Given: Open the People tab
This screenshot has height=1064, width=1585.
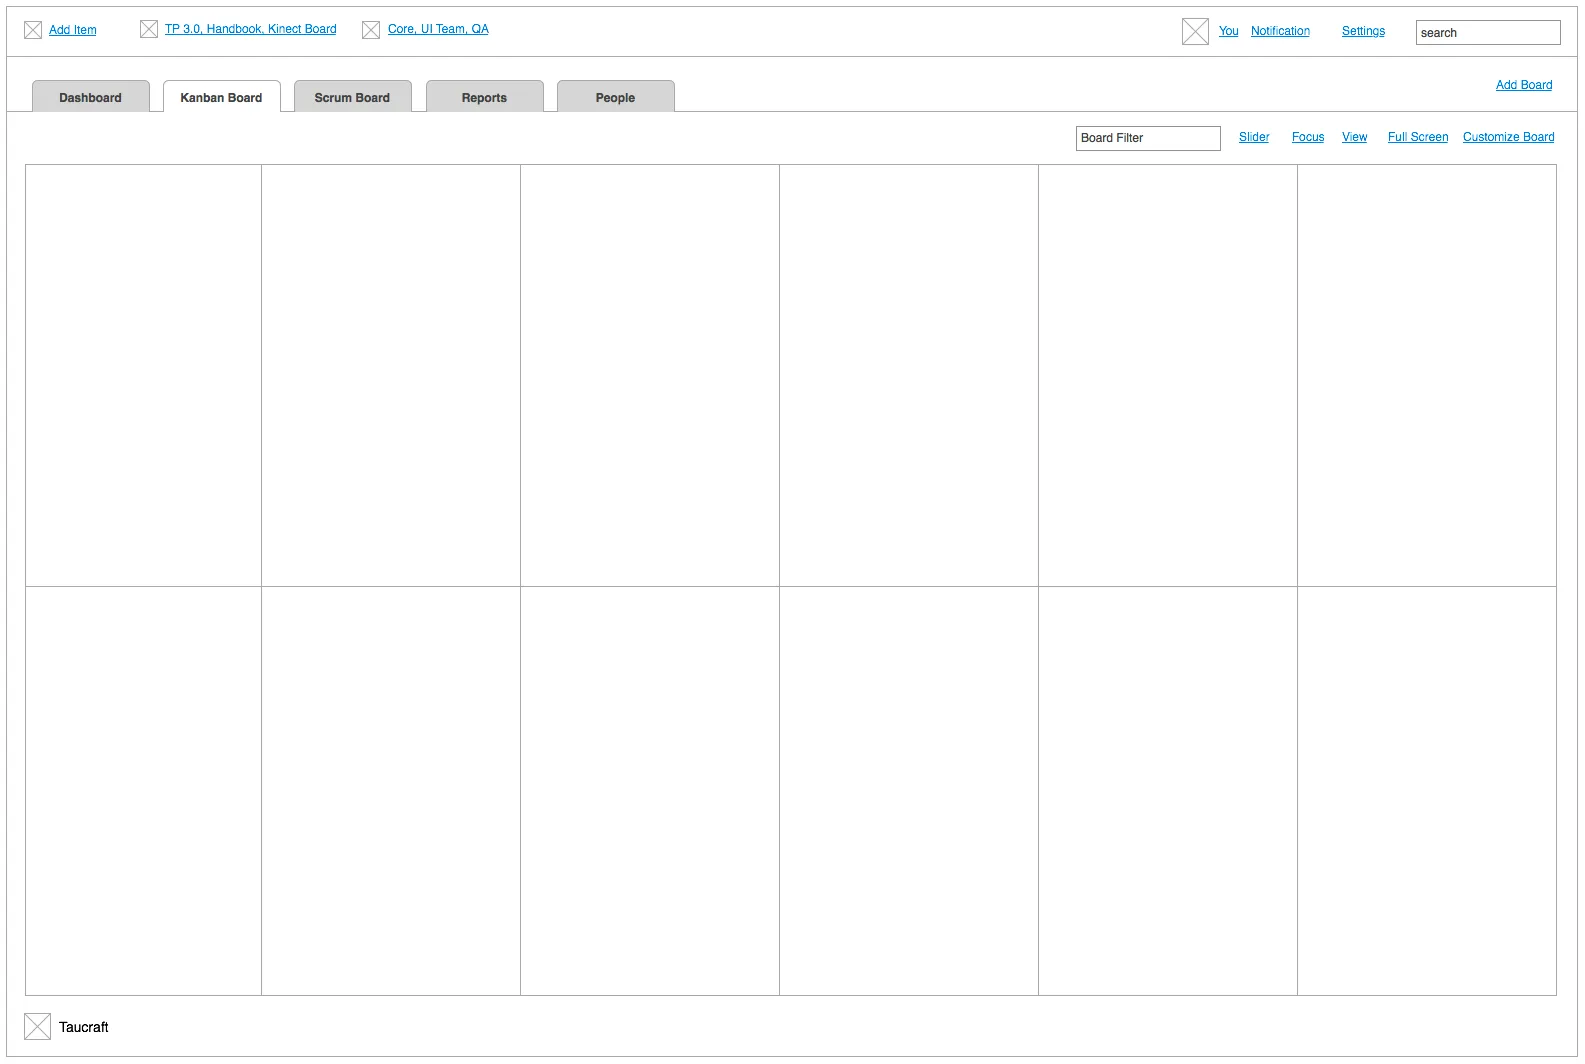Looking at the screenshot, I should click(x=616, y=97).
